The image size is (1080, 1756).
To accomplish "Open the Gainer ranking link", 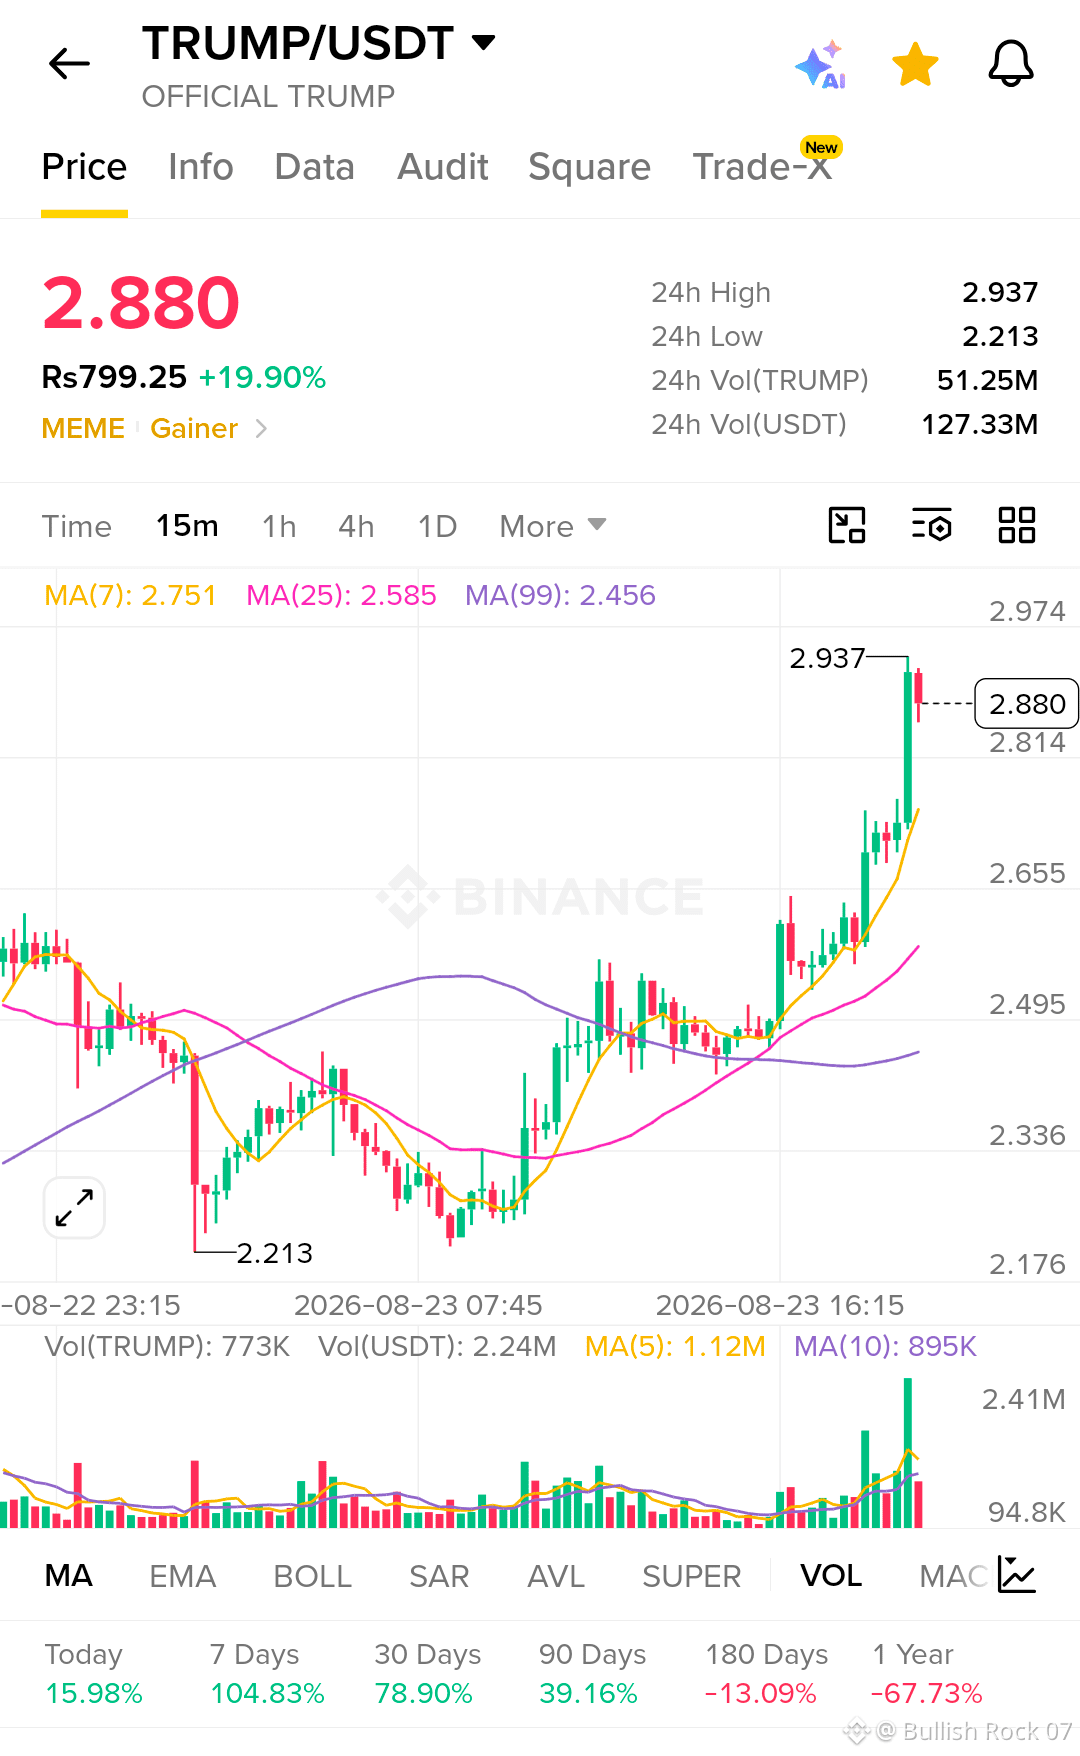I will pos(194,428).
